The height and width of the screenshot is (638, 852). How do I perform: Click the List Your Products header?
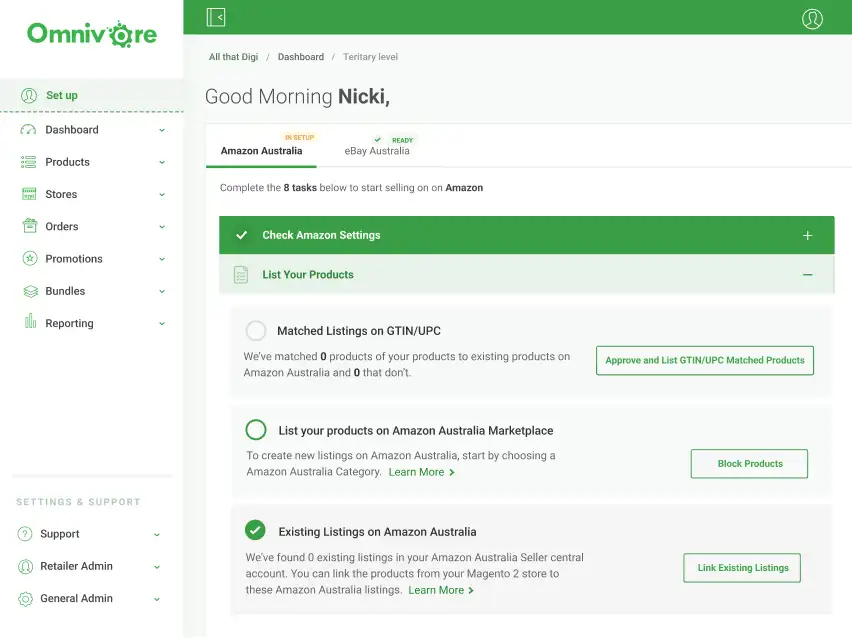pyautogui.click(x=527, y=275)
